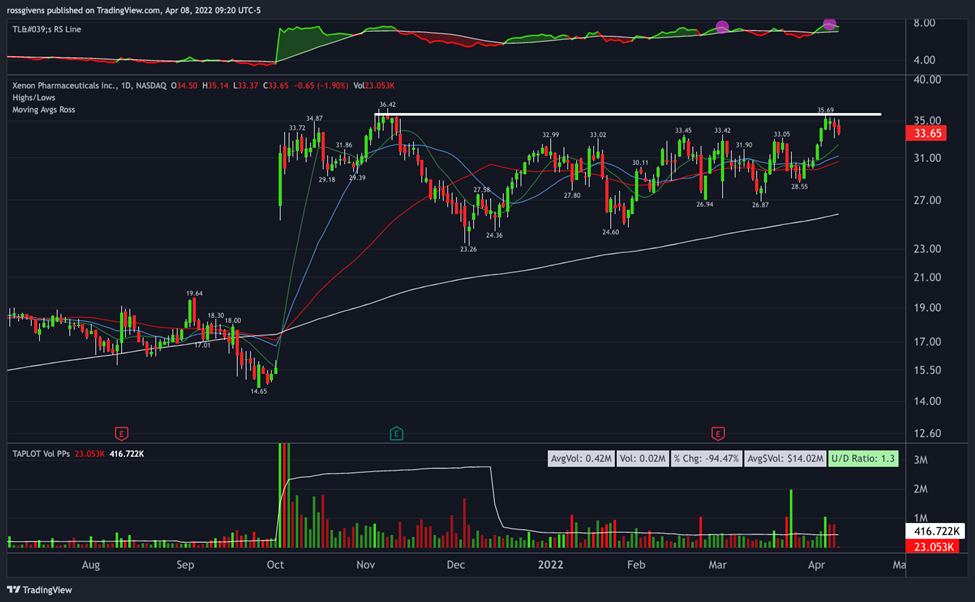975x602 pixels.
Task: Click the green U/D Ratio: 1.3 box
Action: click(x=863, y=459)
